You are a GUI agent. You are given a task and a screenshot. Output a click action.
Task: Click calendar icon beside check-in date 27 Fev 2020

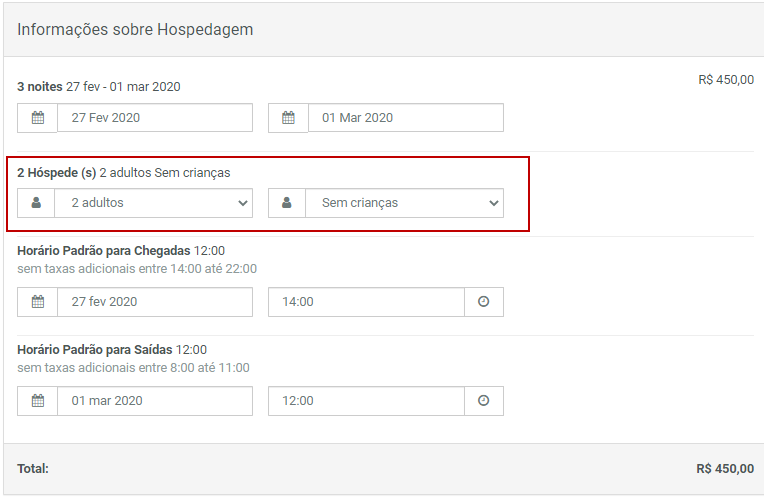(x=38, y=118)
